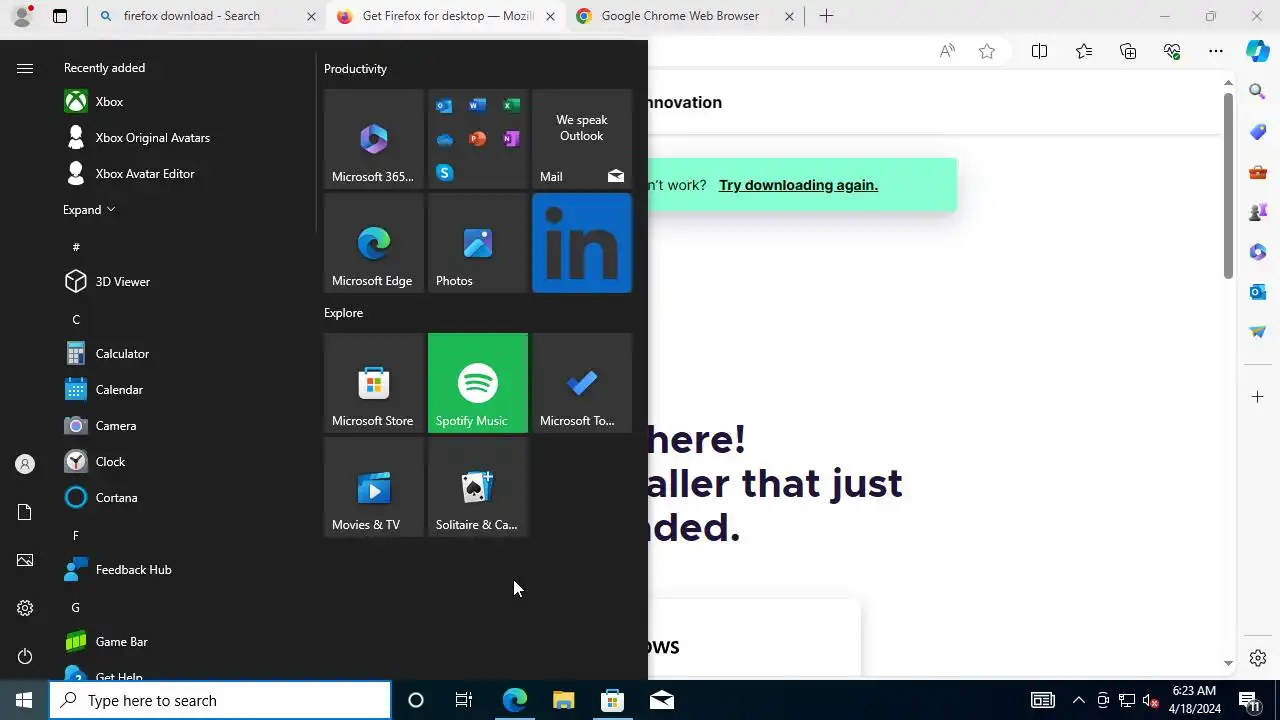The height and width of the screenshot is (720, 1280).
Task: Launch Spotify Music tile
Action: [x=478, y=383]
